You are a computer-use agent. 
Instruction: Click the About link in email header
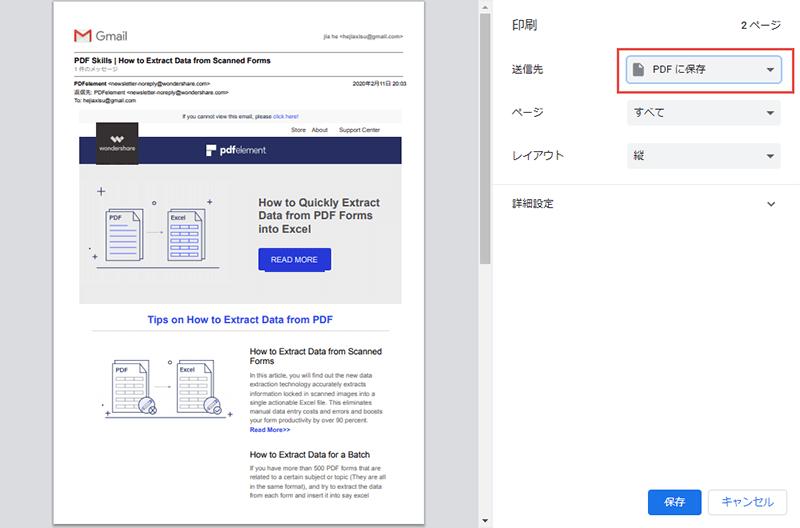pos(319,130)
